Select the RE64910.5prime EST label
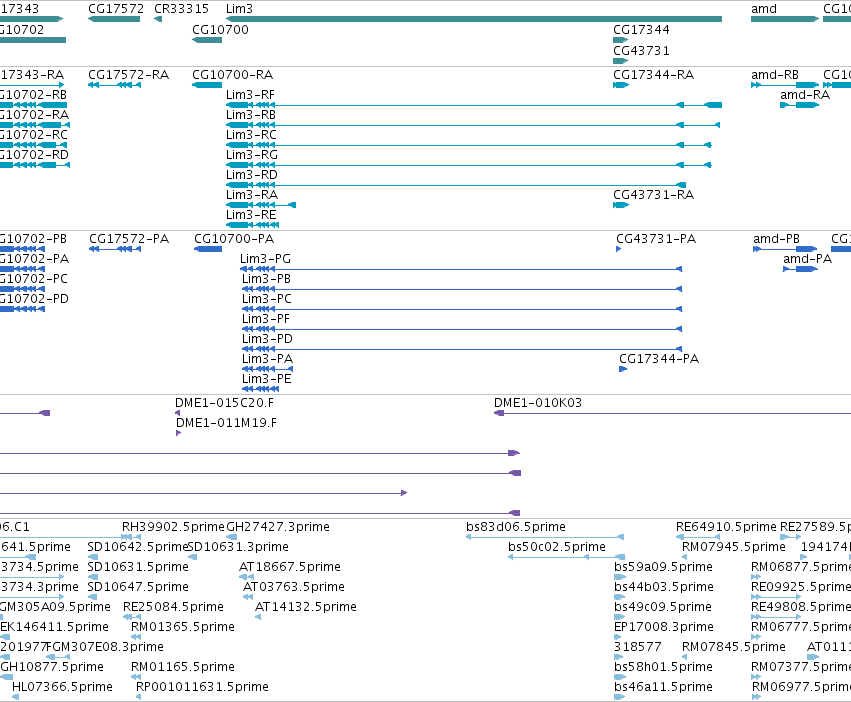This screenshot has height=702, width=851. 726,527
